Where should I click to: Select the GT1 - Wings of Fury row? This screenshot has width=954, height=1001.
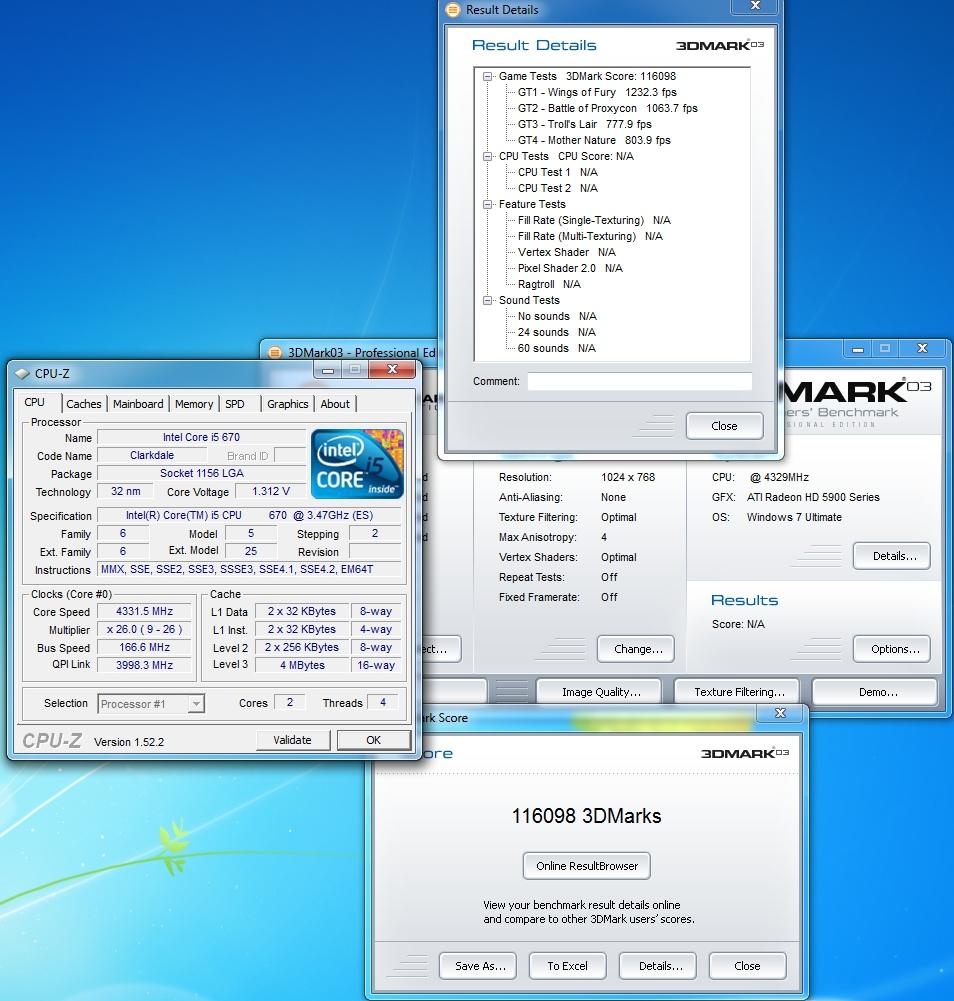[596, 93]
